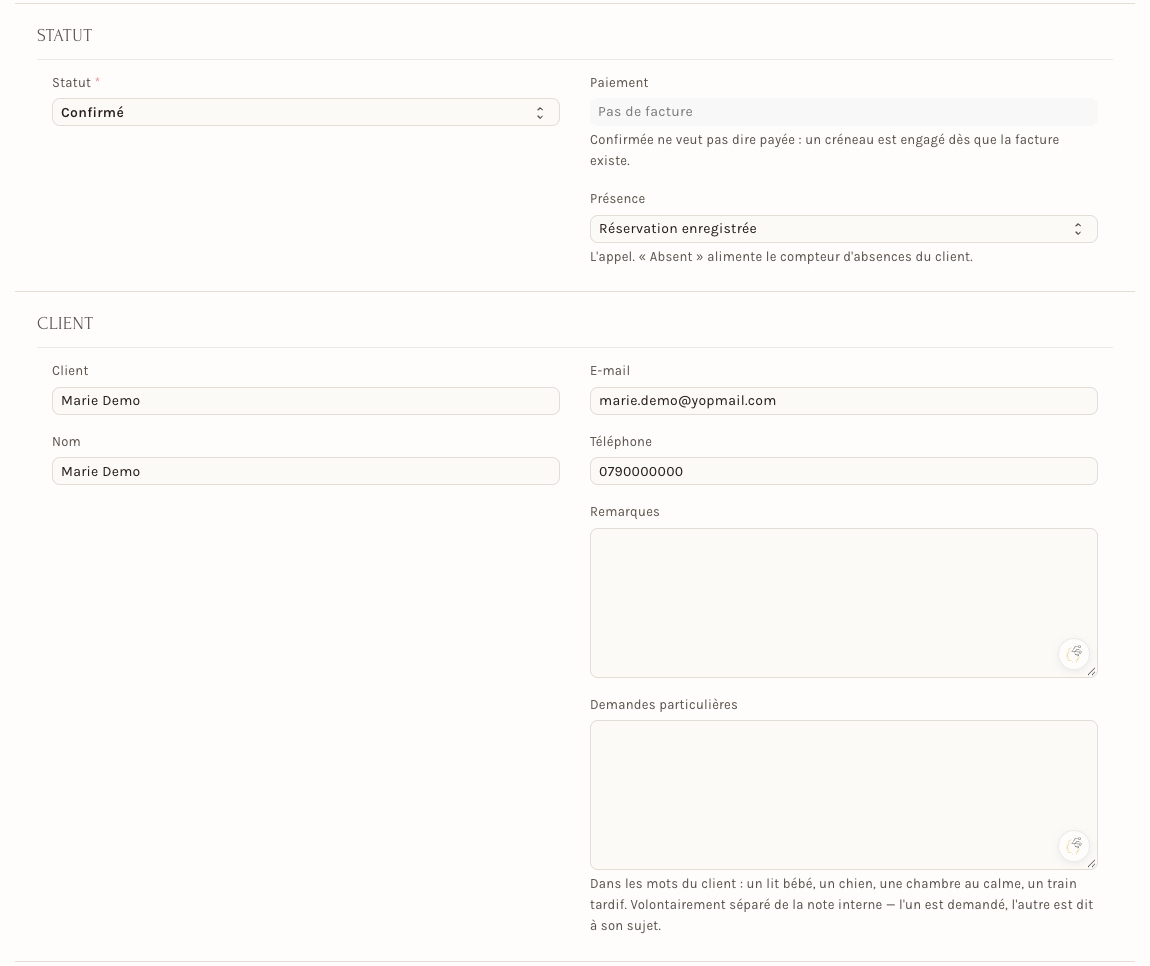
Task: Click the round assistant icon in Demandes particulières box
Action: [1074, 846]
